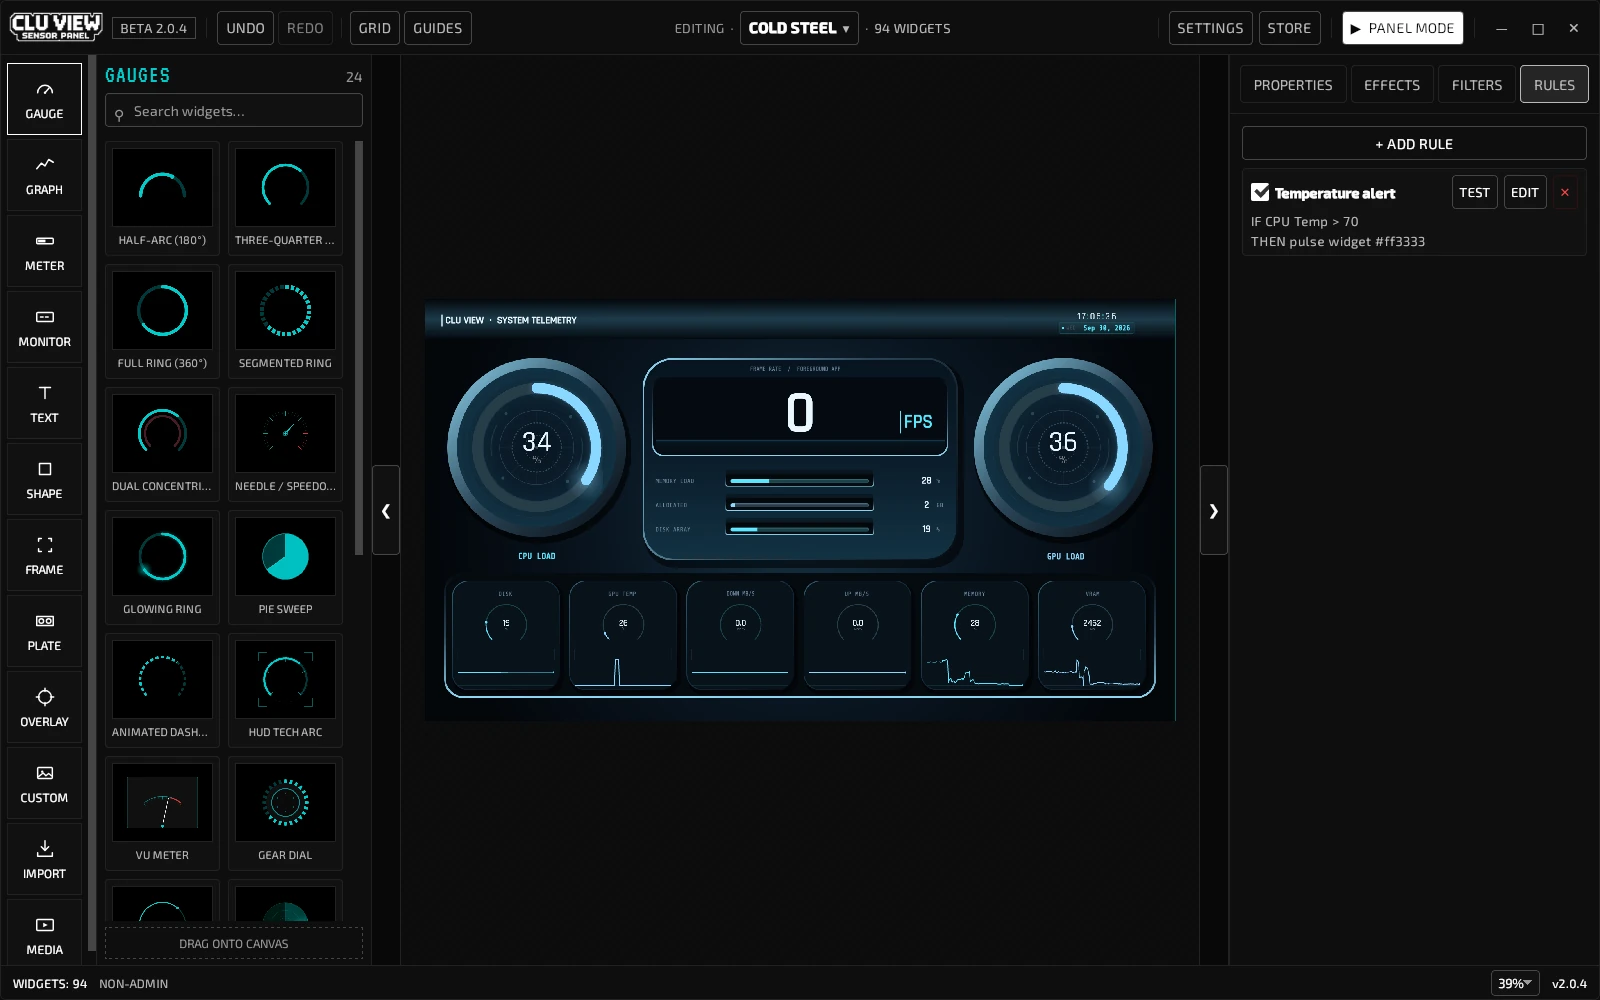Click the gauges list scrollbar

[x=359, y=348]
